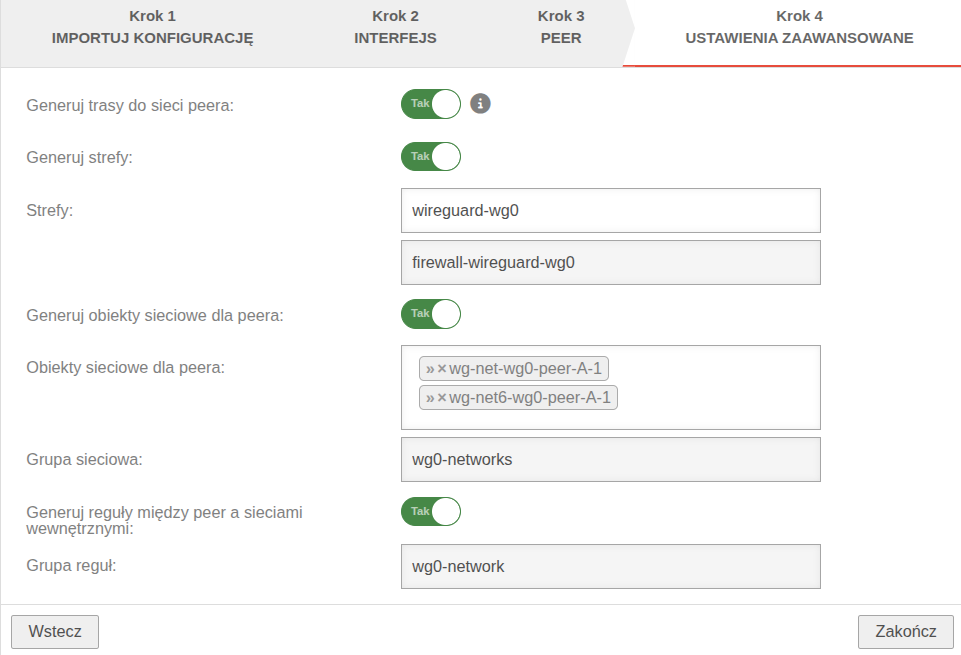Focus the Strefy field containing wireguard-wg0
The height and width of the screenshot is (655, 961).
click(x=610, y=210)
